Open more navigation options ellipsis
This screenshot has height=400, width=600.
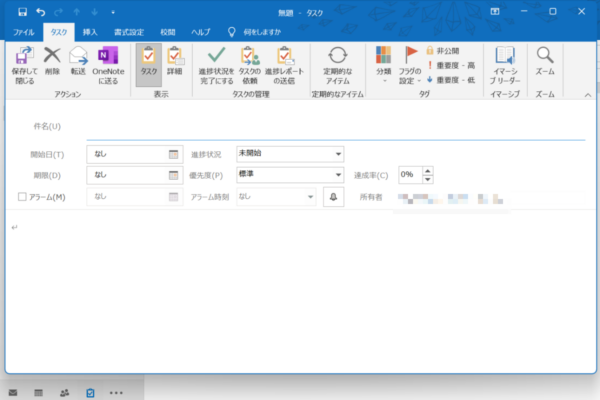[116, 393]
